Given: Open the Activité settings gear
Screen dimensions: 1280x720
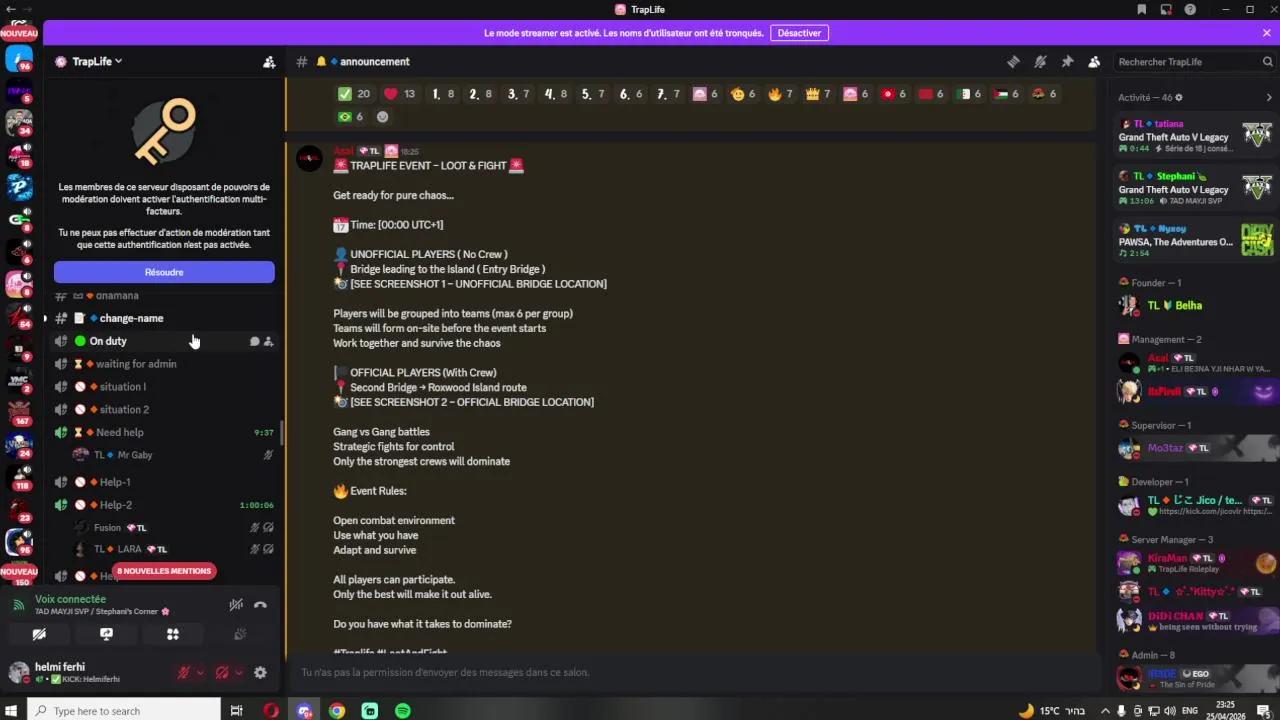Looking at the screenshot, I should [x=1179, y=98].
